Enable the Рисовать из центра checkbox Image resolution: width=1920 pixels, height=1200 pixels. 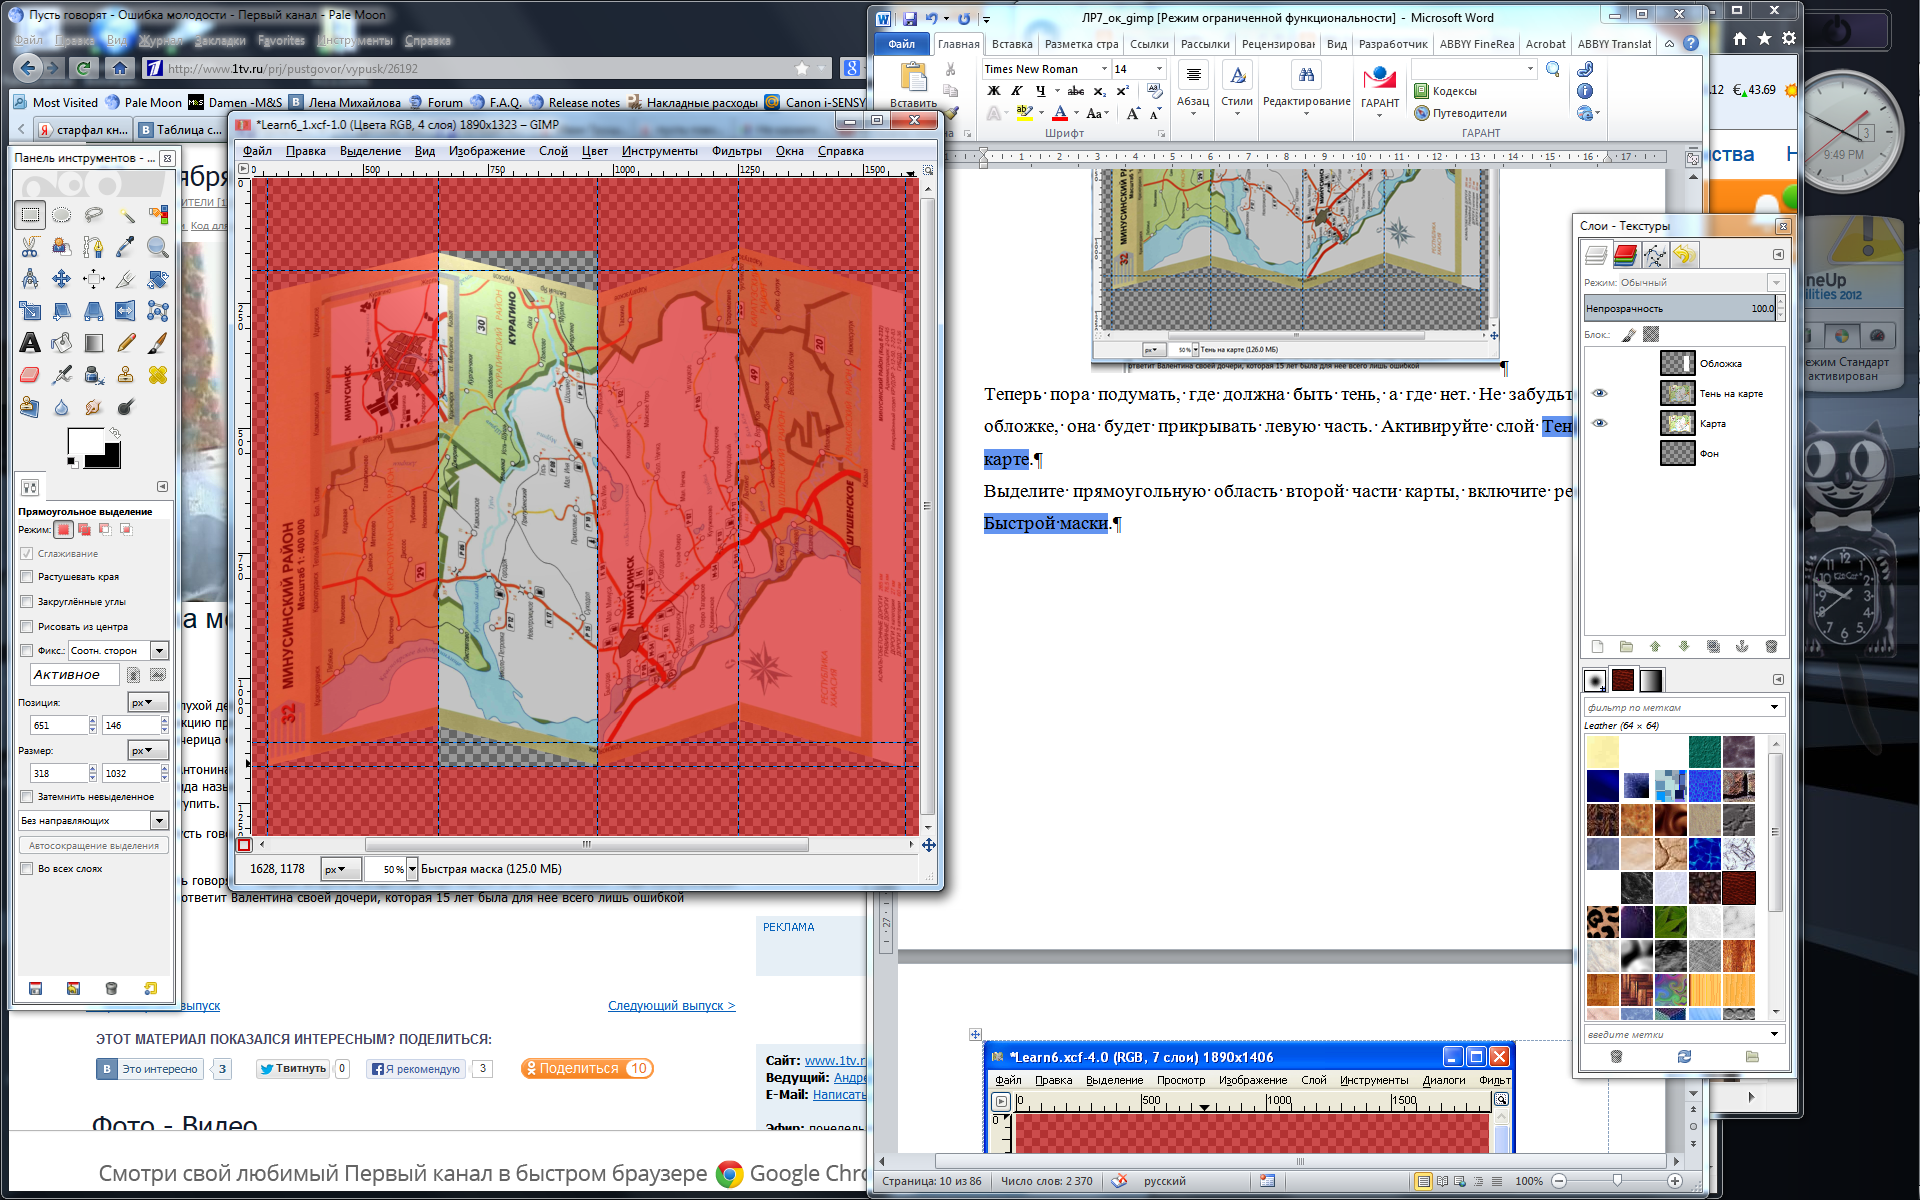27,627
